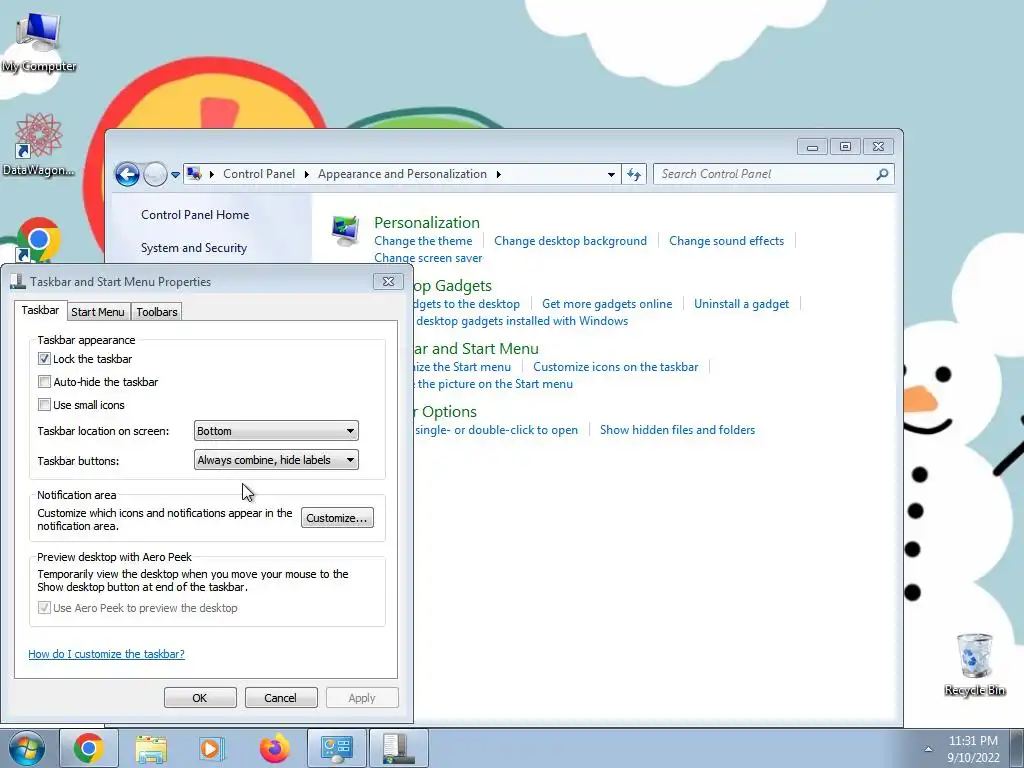Click the Personalization category icon
The width and height of the screenshot is (1024, 768).
(345, 231)
